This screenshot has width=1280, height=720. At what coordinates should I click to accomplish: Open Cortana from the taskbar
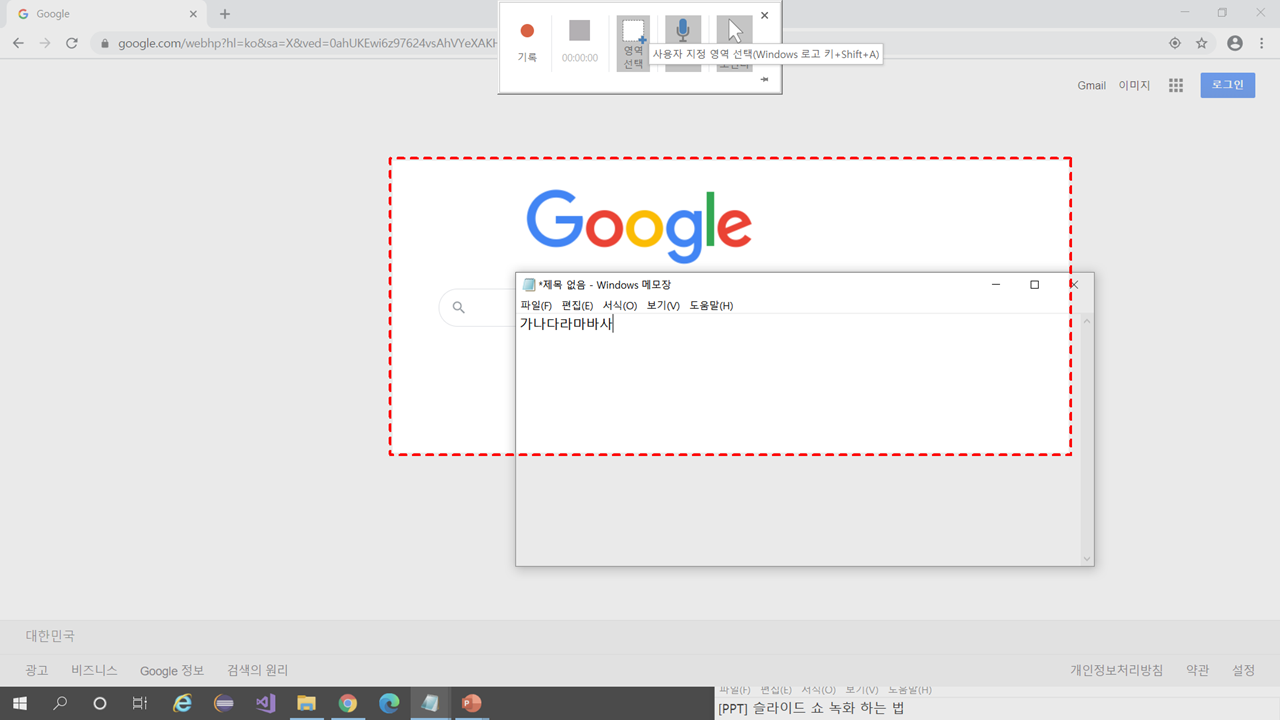pyautogui.click(x=100, y=703)
